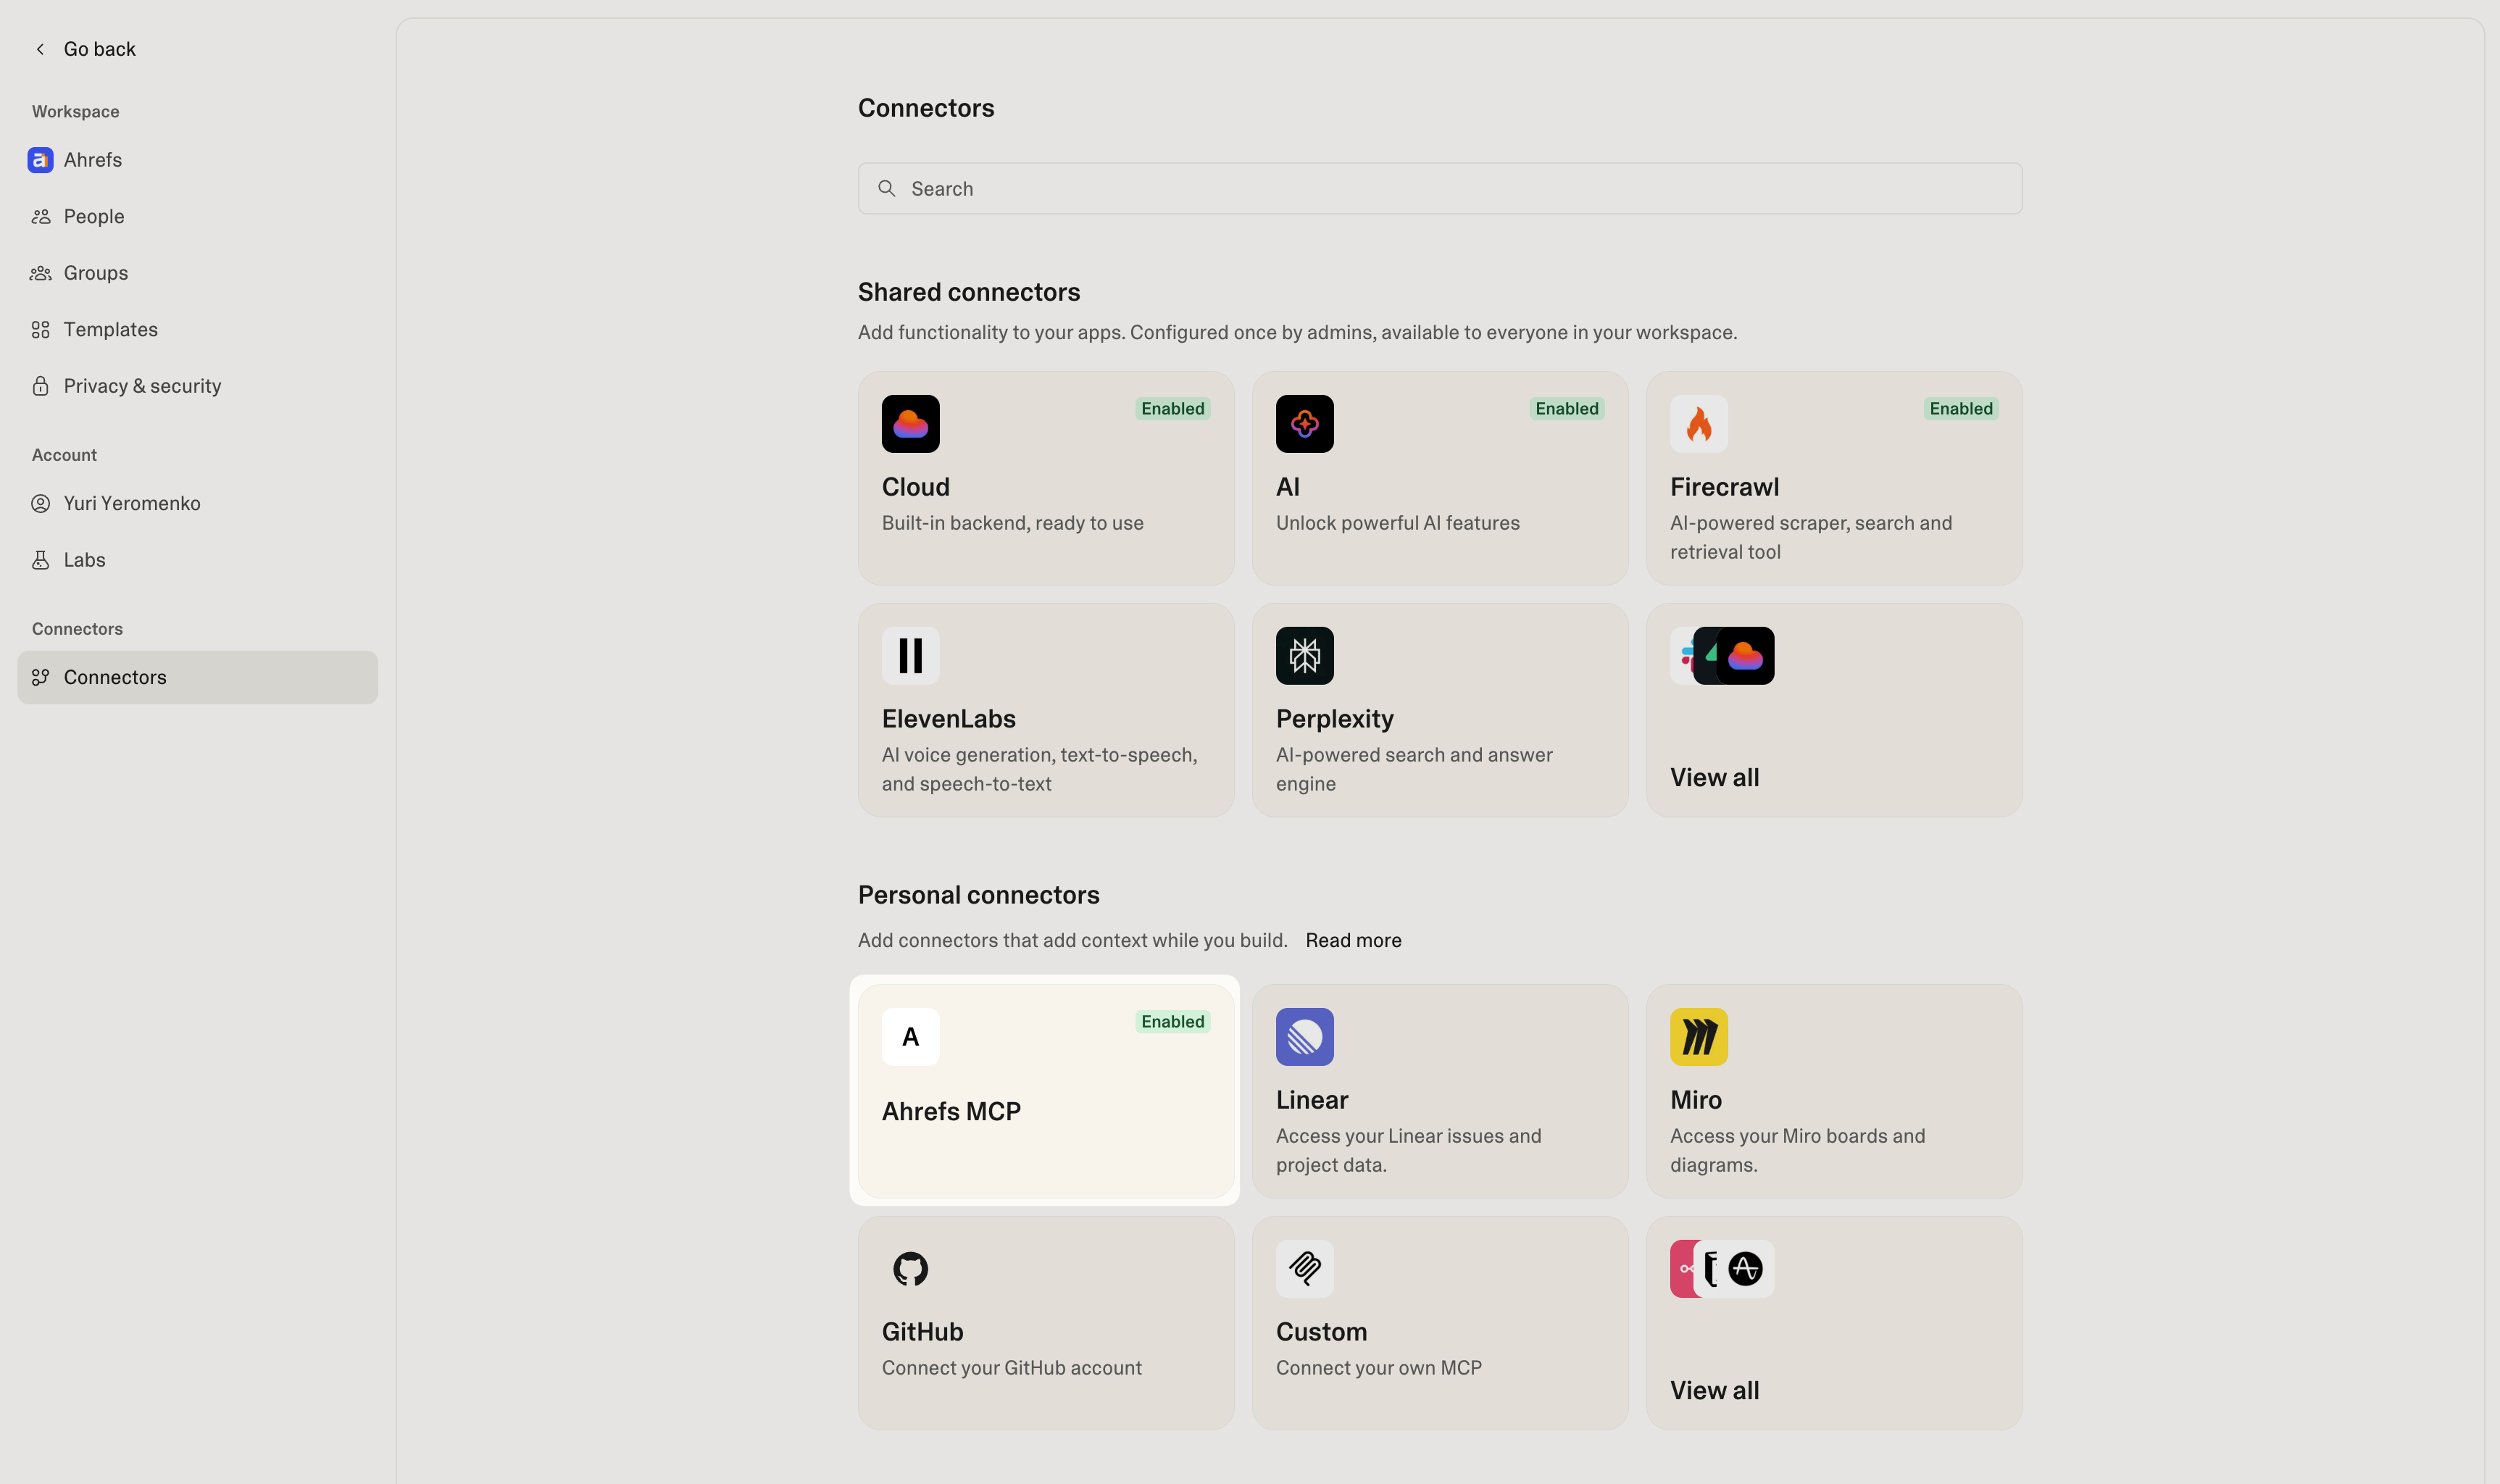
Task: Select the Miro logo icon
Action: pyautogui.click(x=1698, y=1037)
